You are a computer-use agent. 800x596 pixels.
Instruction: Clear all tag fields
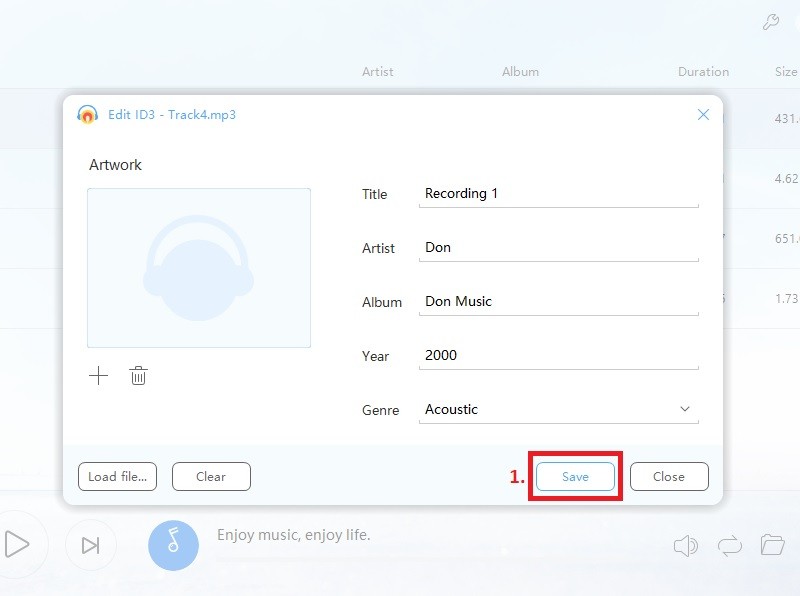[x=211, y=477]
